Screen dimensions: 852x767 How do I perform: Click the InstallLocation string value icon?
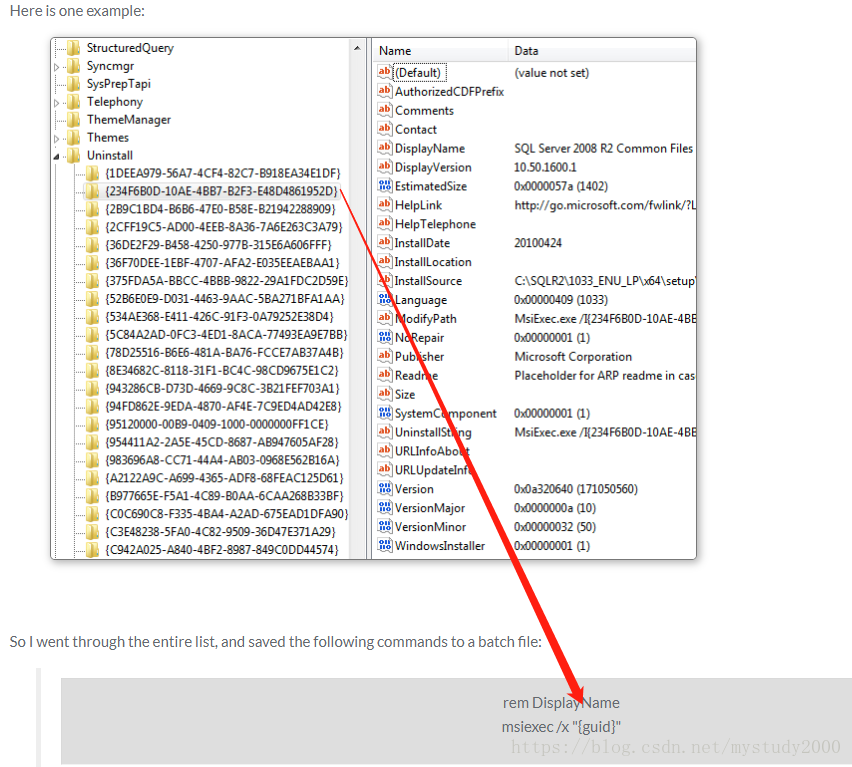[x=385, y=261]
